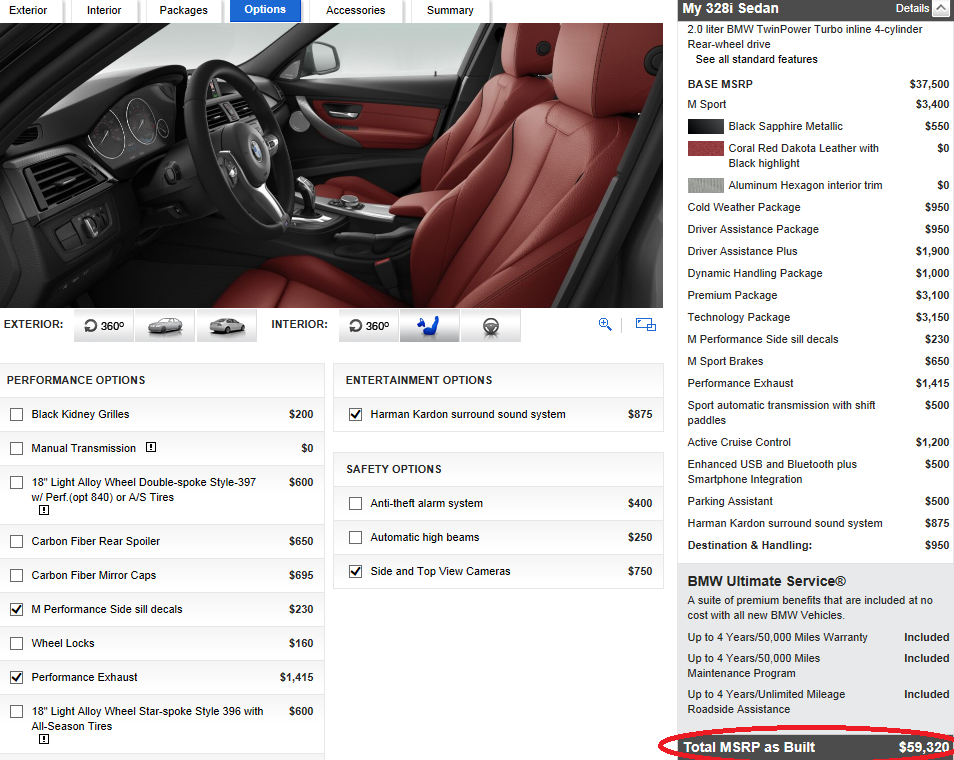This screenshot has width=954, height=760.
Task: Open See all standard features link
Action: (756, 59)
